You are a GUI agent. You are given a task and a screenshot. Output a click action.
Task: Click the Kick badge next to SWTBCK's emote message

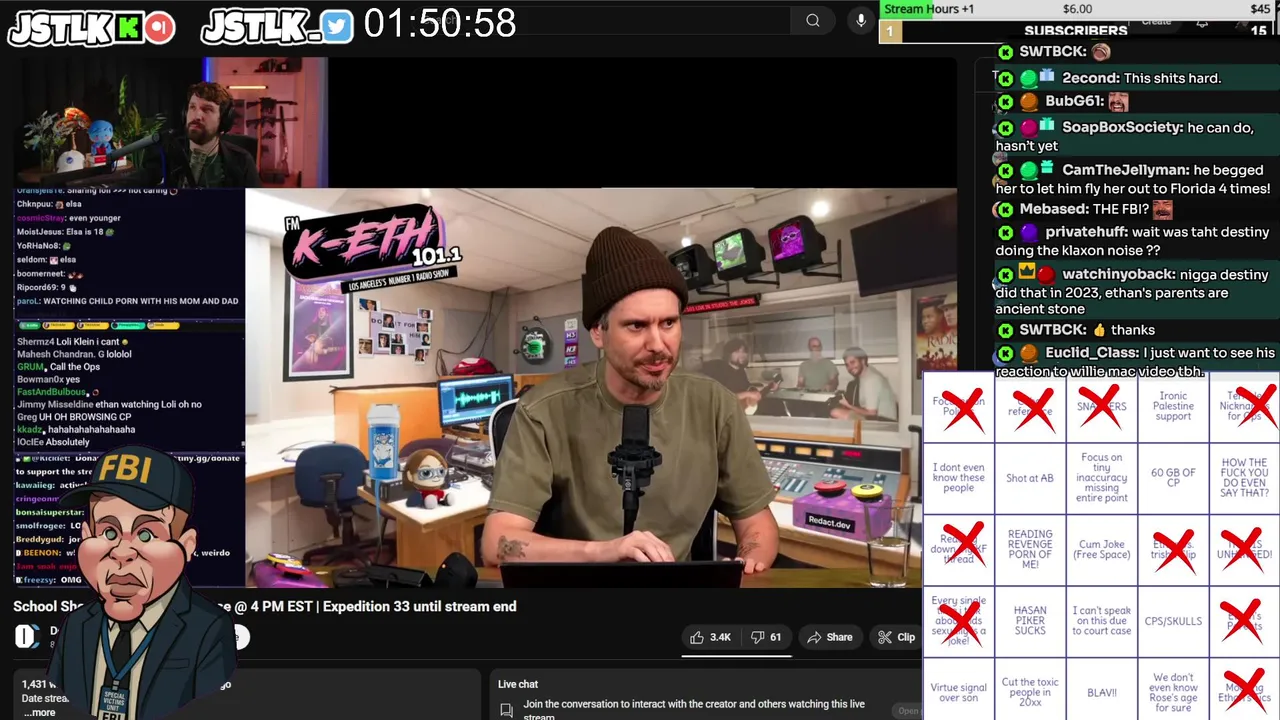click(1006, 52)
